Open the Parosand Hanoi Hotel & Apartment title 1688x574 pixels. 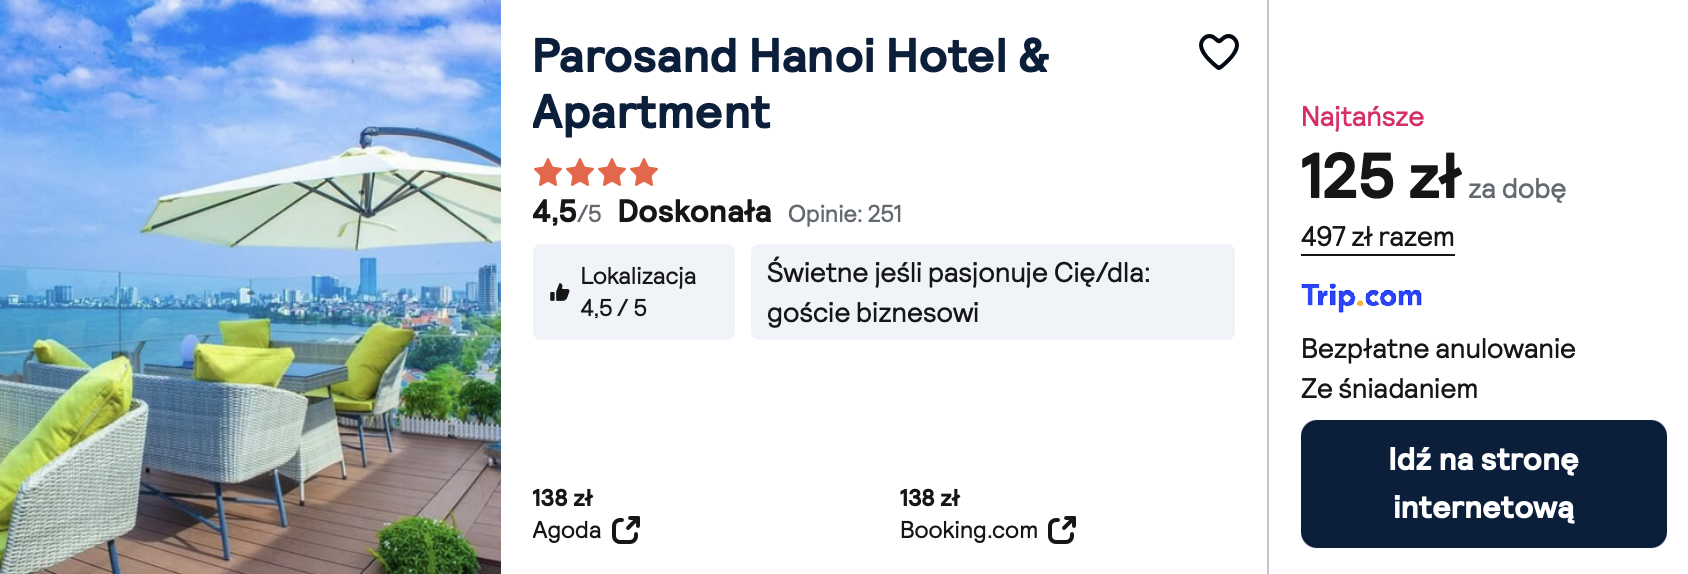[790, 83]
